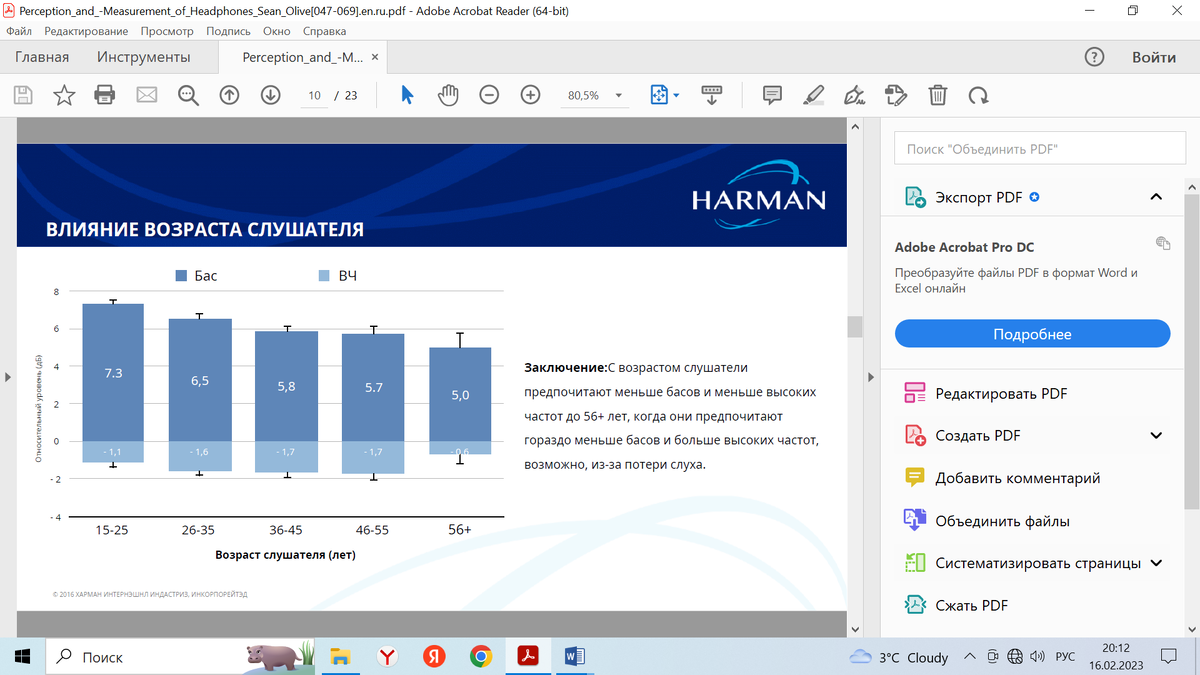Click the Поиск "Объединить PDF" search field
1200x675 pixels.
point(1039,149)
